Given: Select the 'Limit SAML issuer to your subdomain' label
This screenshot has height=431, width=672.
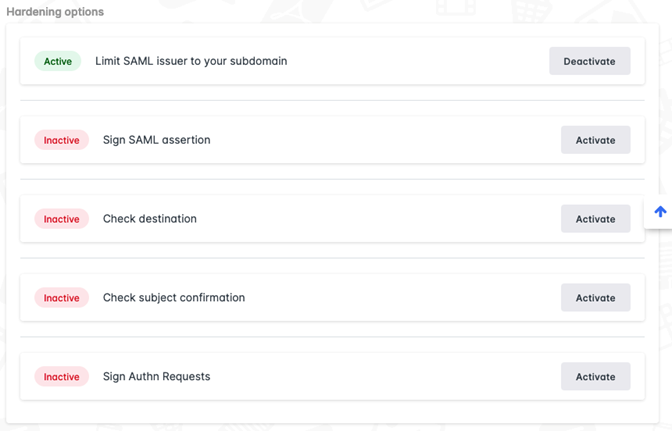Looking at the screenshot, I should pyautogui.click(x=191, y=61).
